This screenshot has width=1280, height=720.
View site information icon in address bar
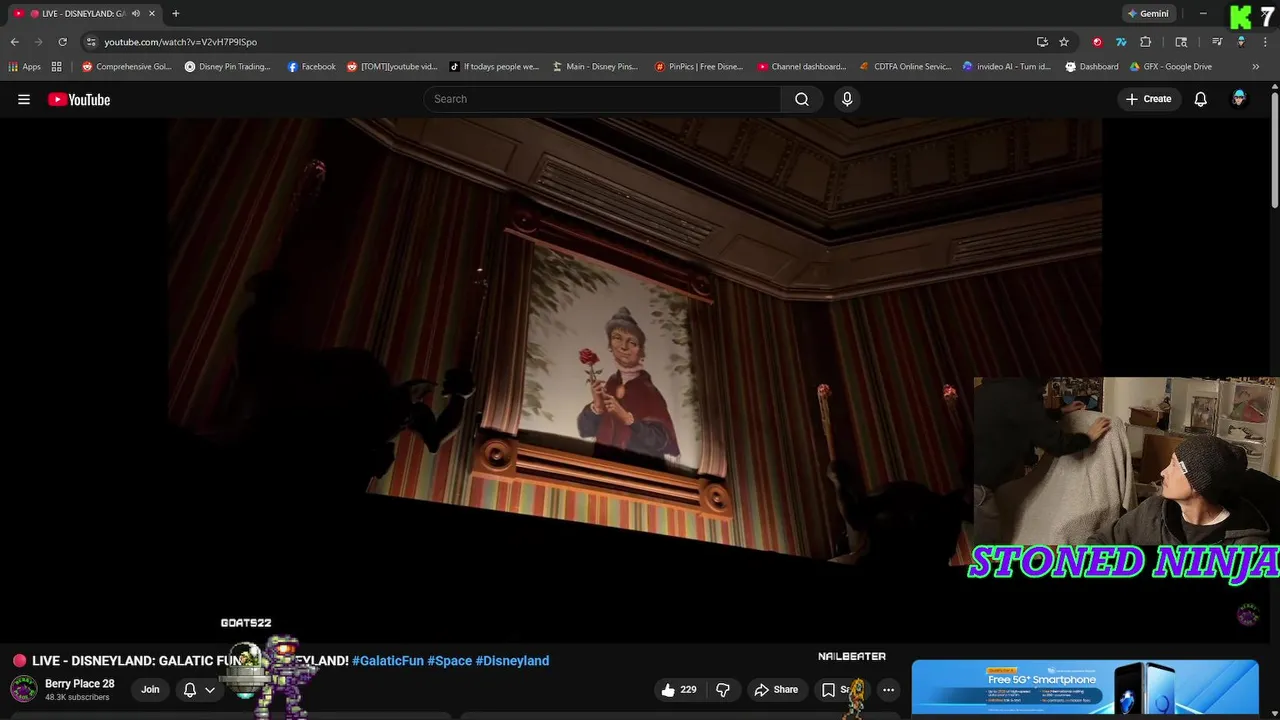click(91, 42)
